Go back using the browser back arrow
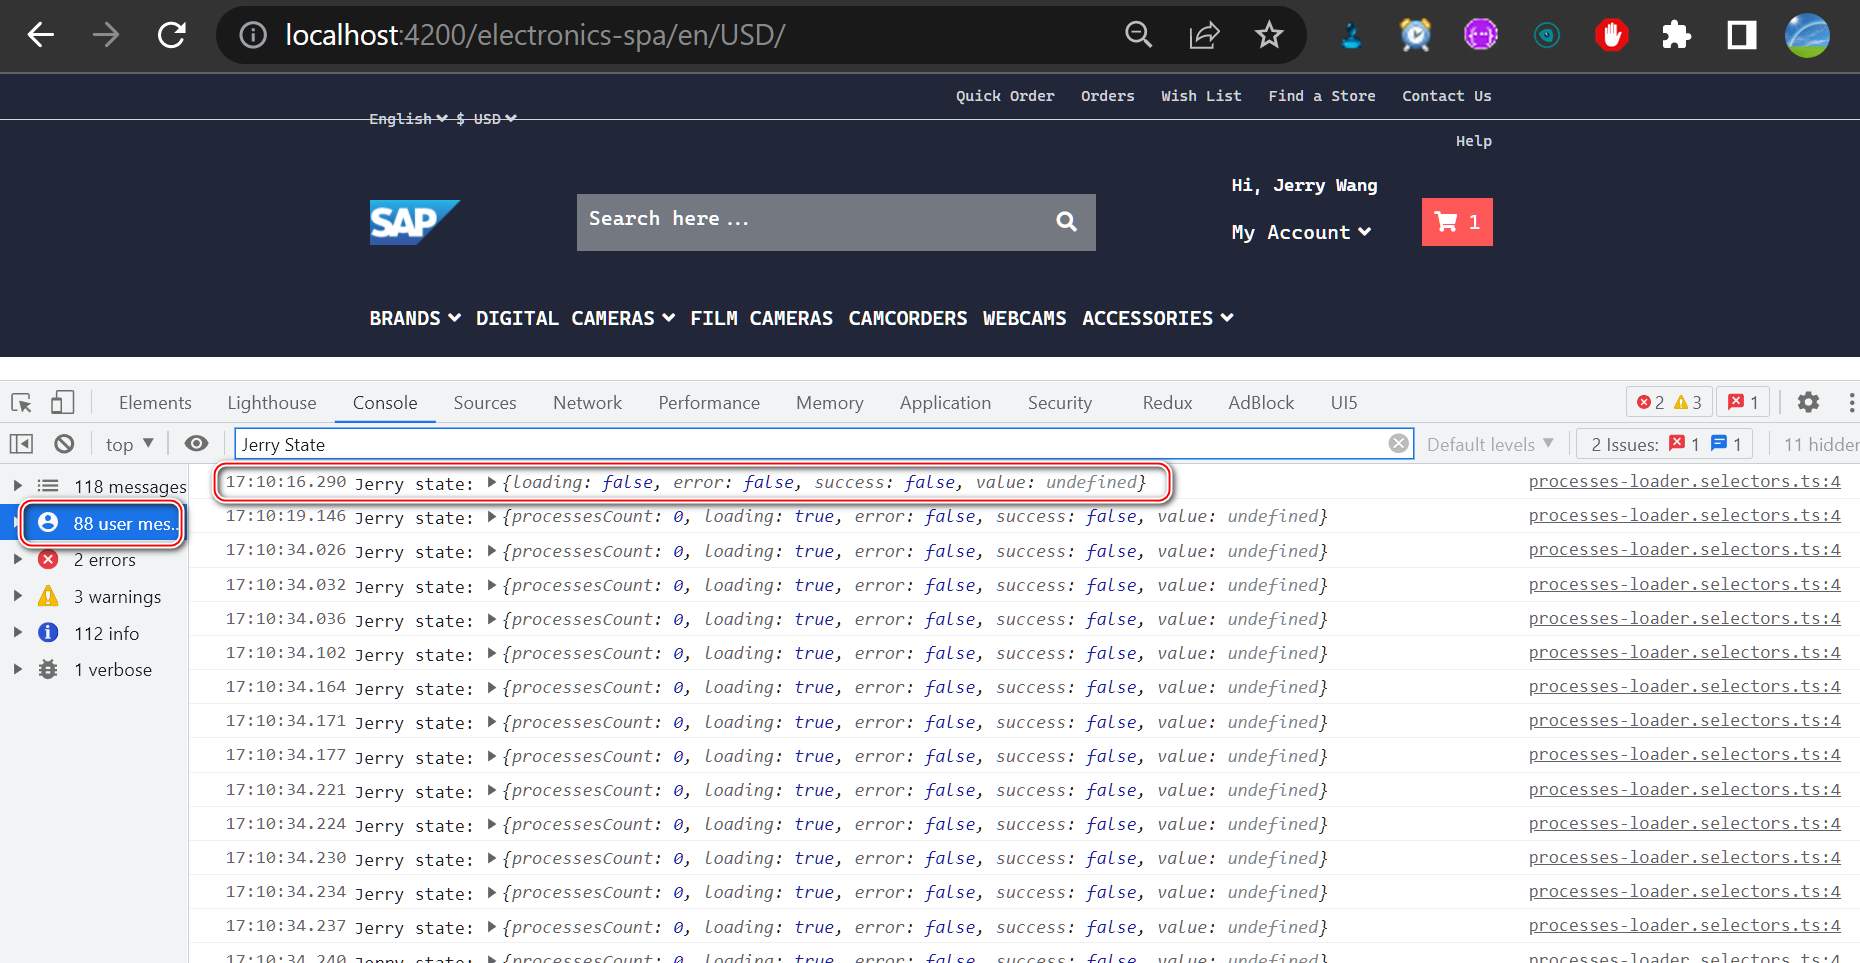 [x=41, y=36]
